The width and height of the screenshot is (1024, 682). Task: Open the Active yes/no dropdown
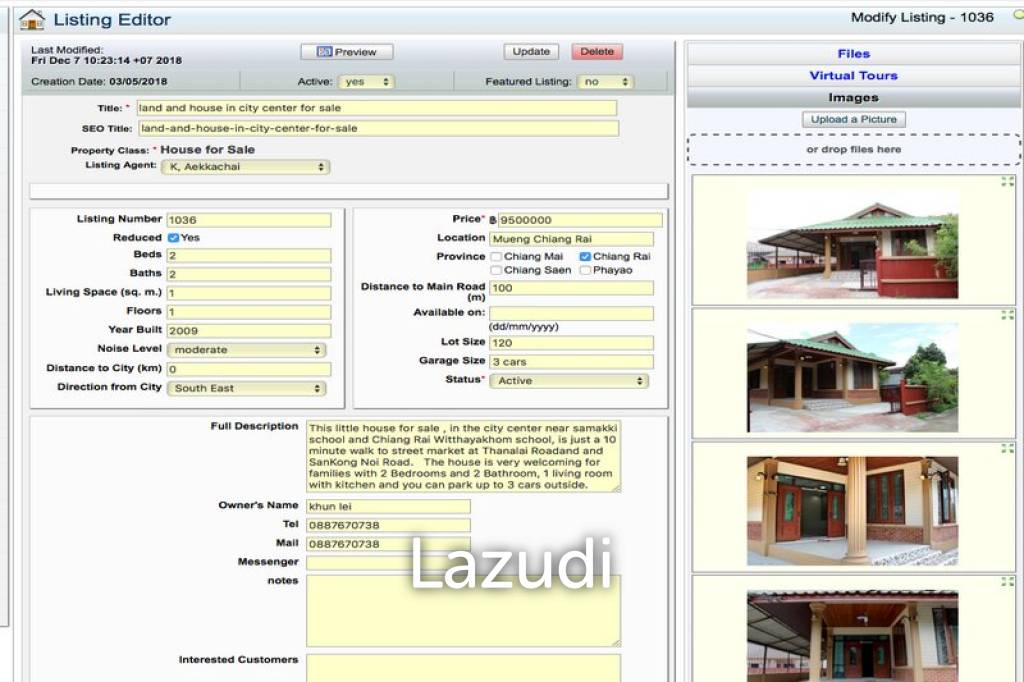tap(366, 82)
